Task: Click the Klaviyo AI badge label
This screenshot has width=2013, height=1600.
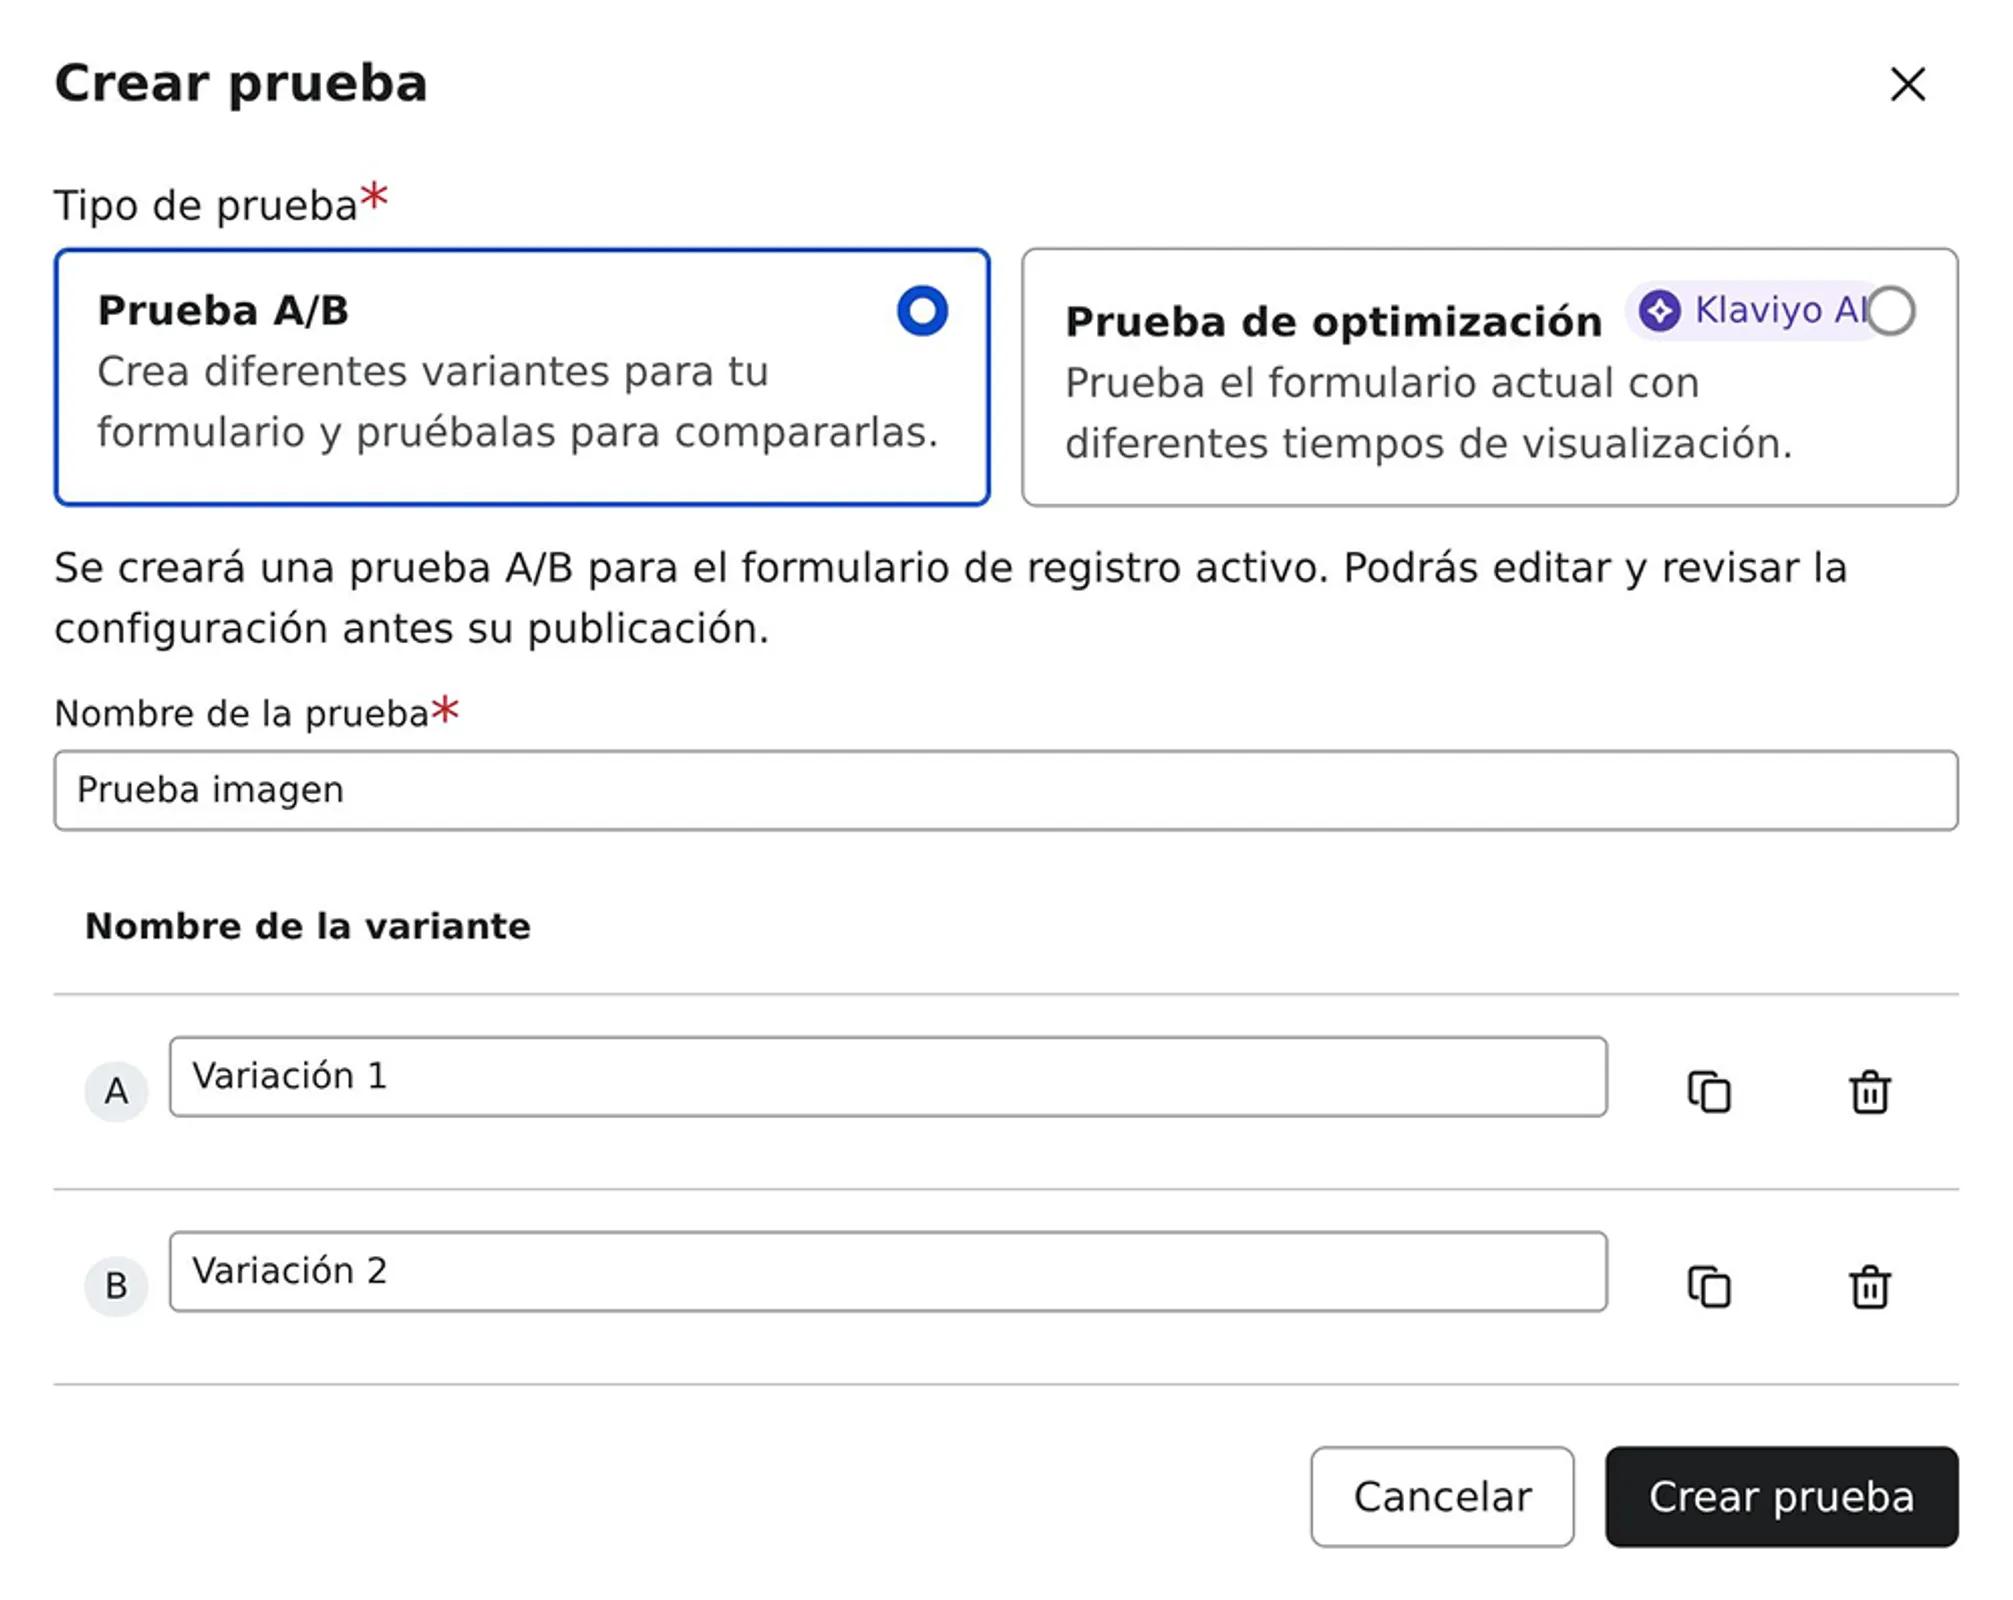Action: coord(1778,310)
